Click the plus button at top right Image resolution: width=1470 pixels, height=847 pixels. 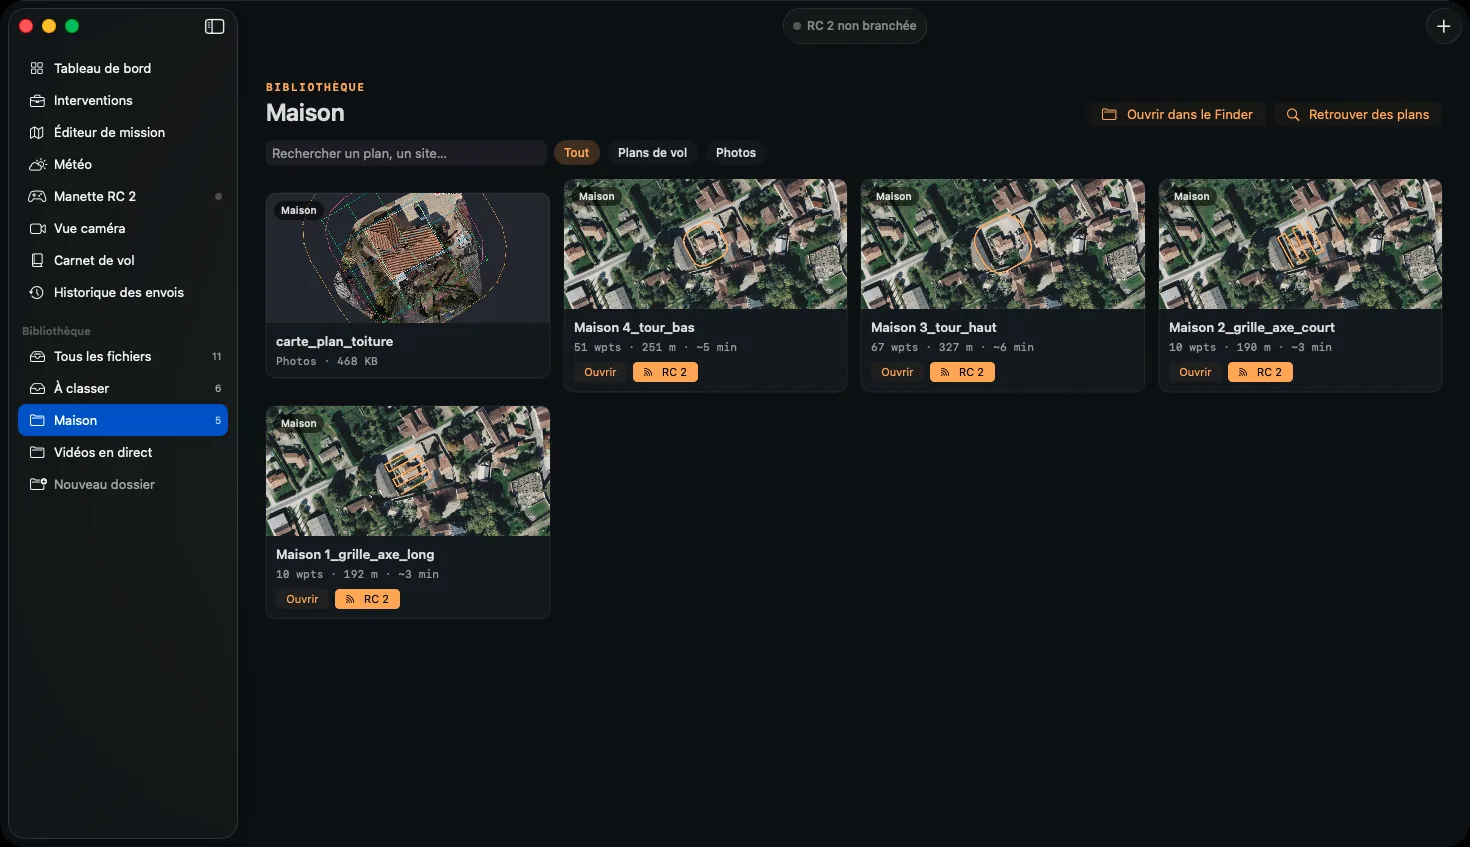pos(1443,27)
